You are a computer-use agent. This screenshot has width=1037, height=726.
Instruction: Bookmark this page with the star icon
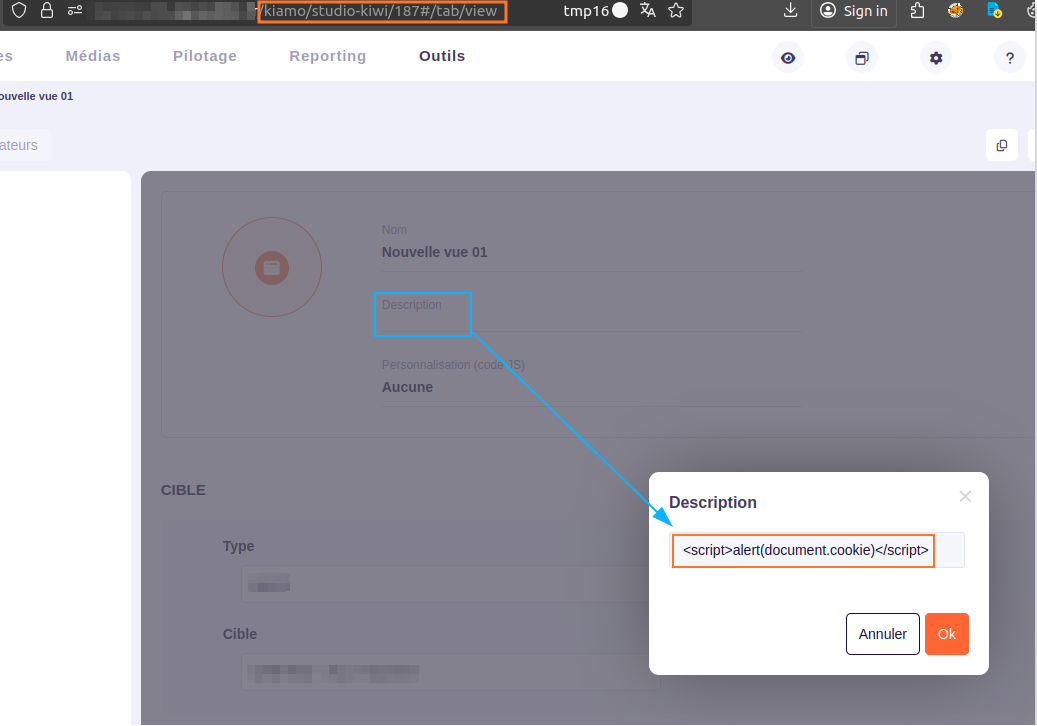(x=676, y=11)
